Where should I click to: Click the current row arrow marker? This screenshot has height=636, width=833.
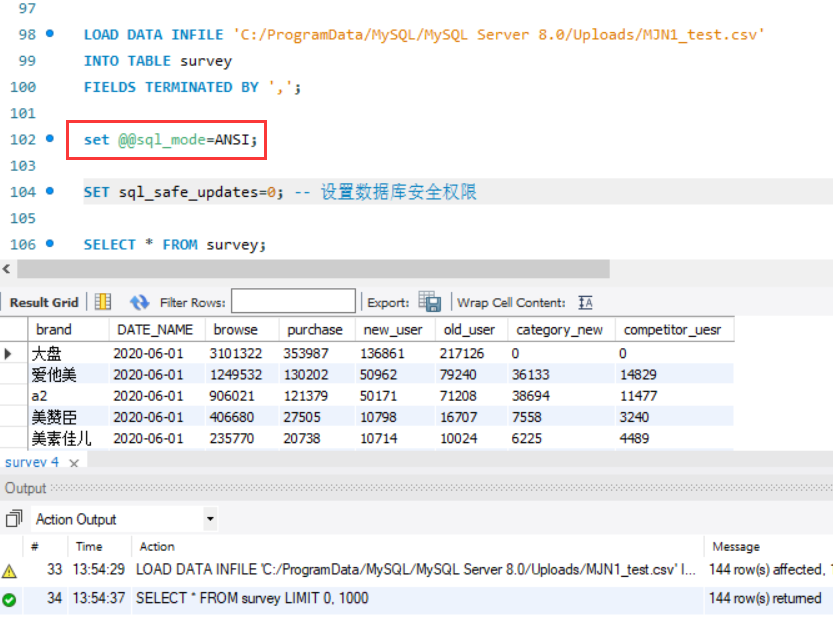tap(8, 353)
